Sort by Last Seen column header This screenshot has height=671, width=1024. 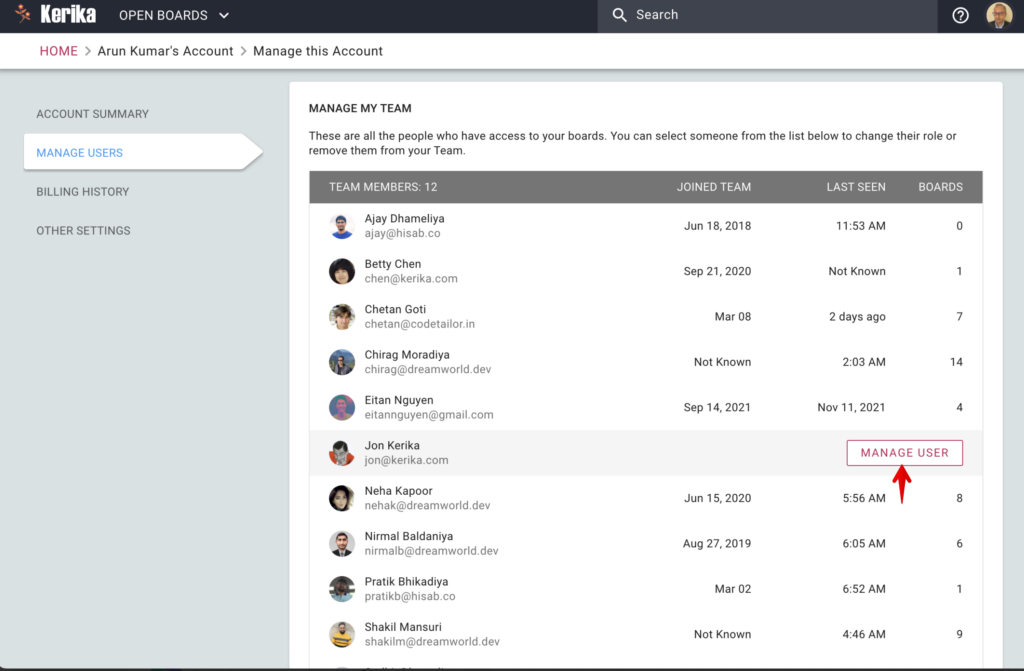coord(856,187)
